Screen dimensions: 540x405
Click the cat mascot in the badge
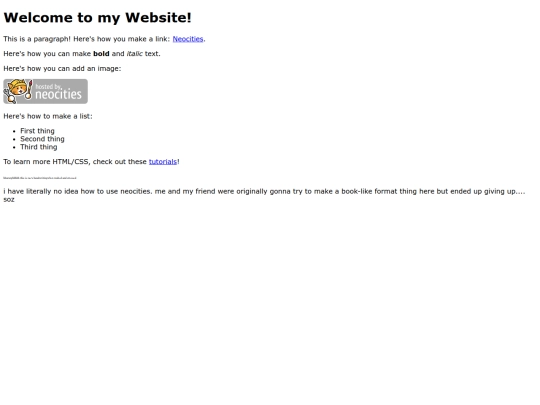(18, 91)
